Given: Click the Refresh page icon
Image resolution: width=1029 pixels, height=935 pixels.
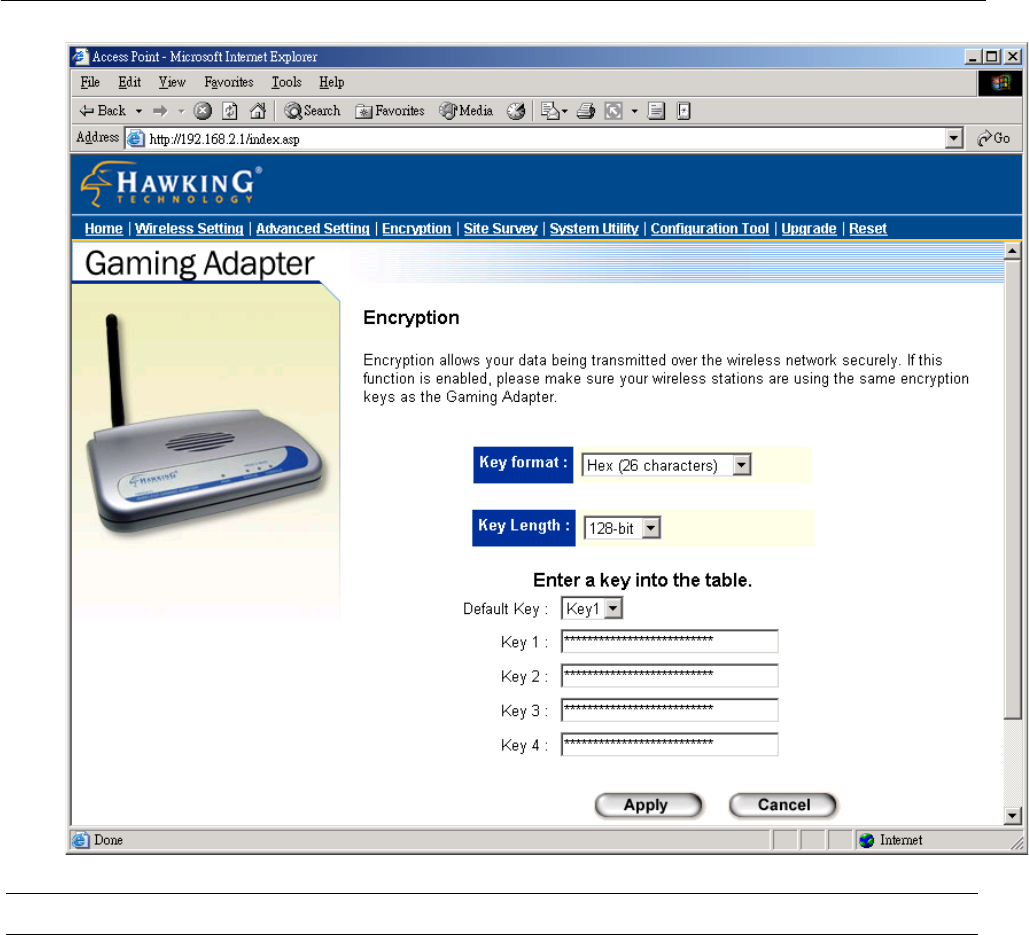Looking at the screenshot, I should [230, 111].
